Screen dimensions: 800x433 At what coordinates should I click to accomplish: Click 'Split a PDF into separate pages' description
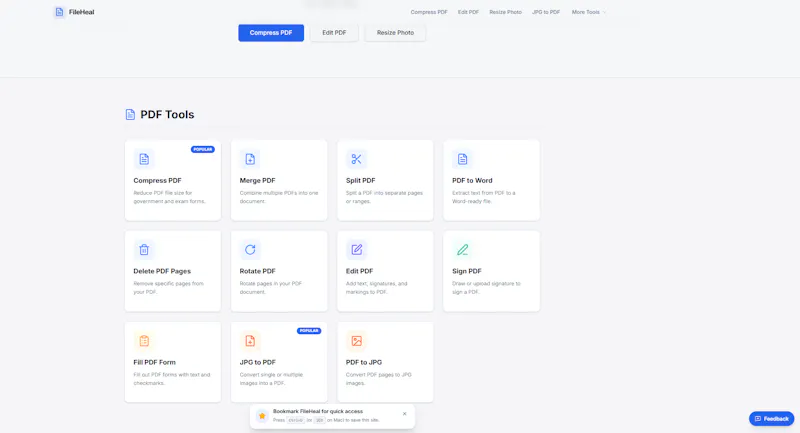tap(384, 197)
